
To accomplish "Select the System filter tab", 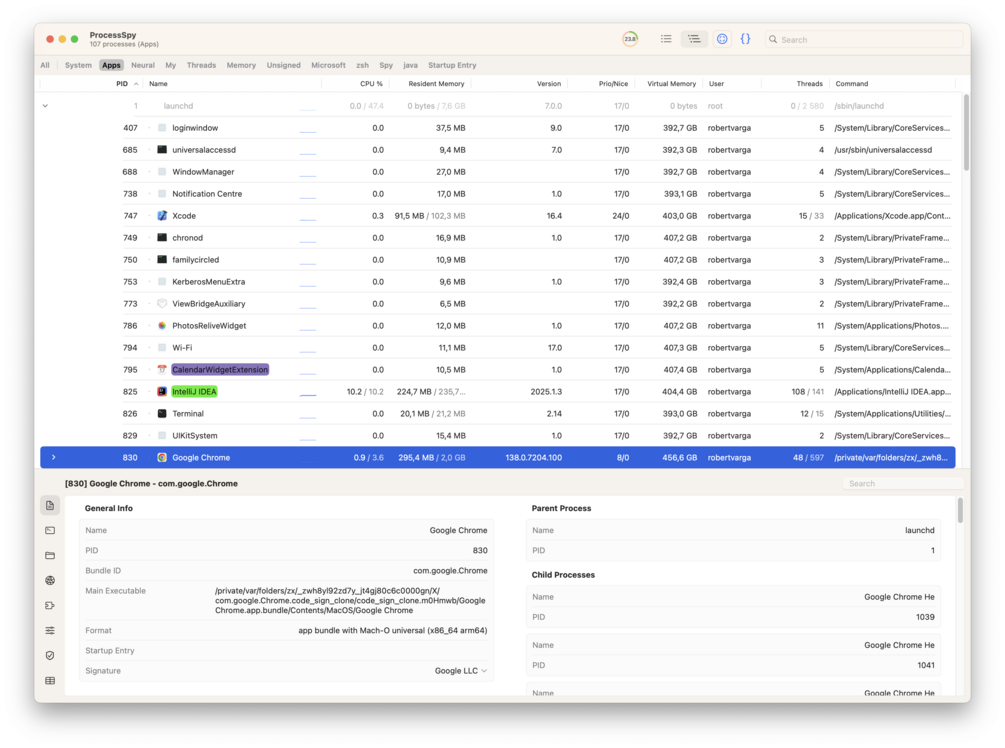I will (78, 65).
